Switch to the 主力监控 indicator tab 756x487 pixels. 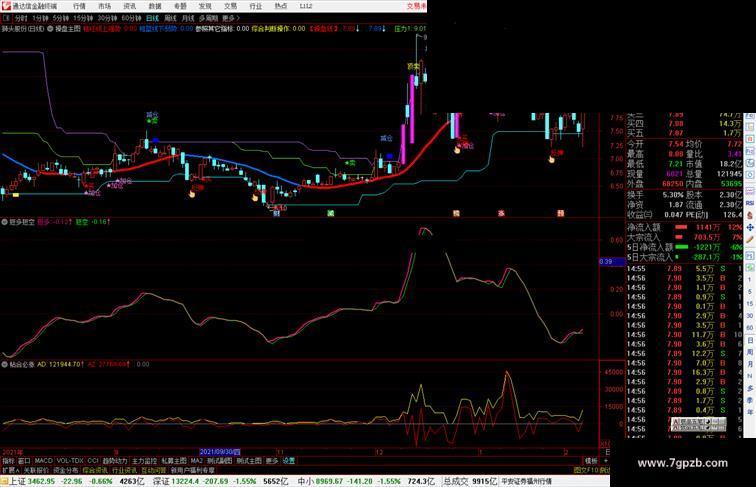point(145,461)
